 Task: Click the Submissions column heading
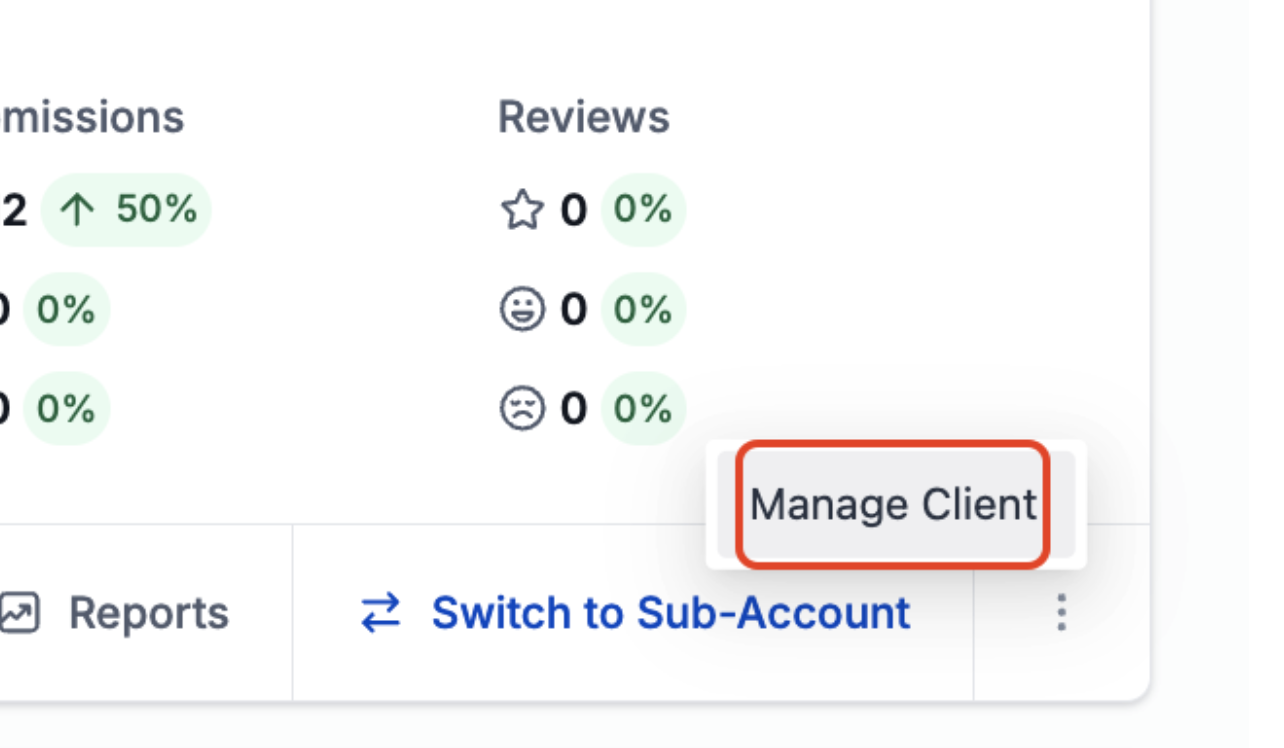[x=92, y=115]
